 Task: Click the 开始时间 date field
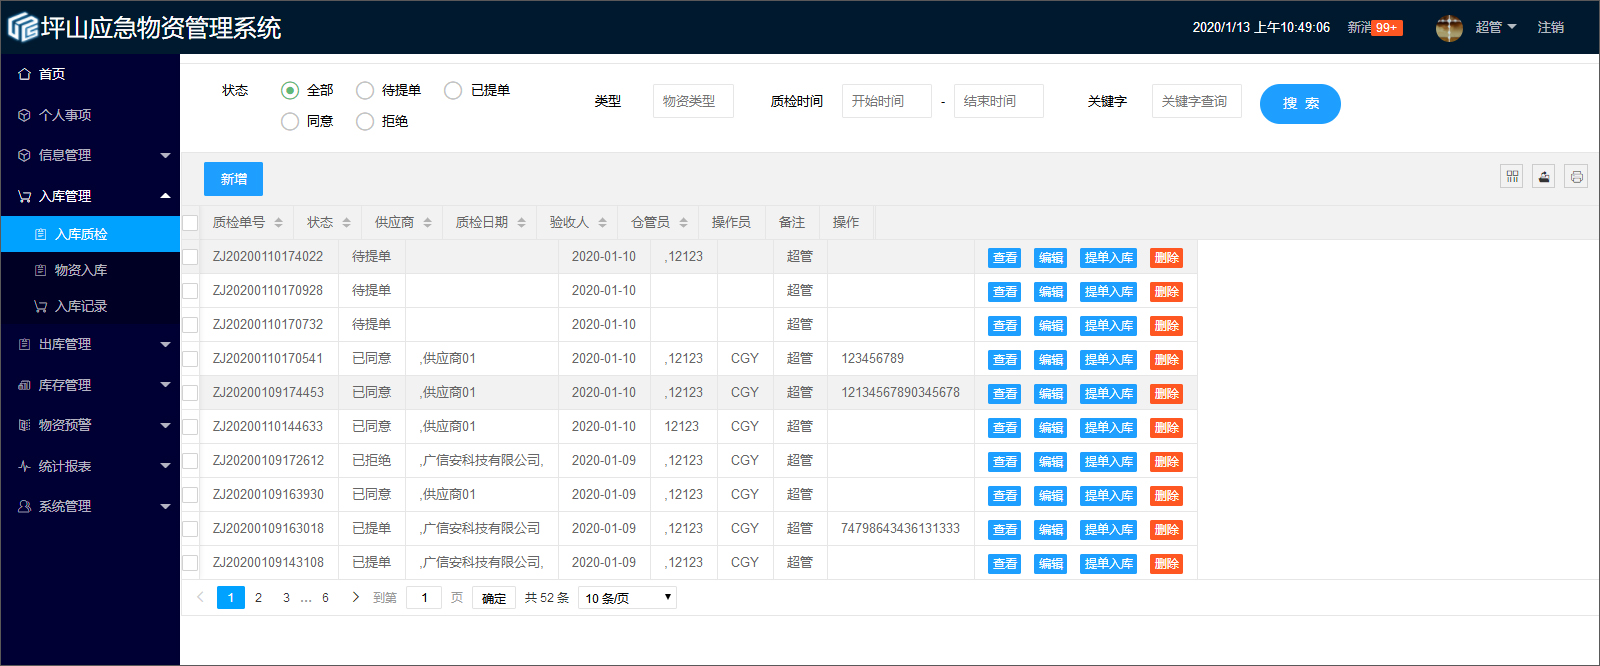tap(887, 101)
